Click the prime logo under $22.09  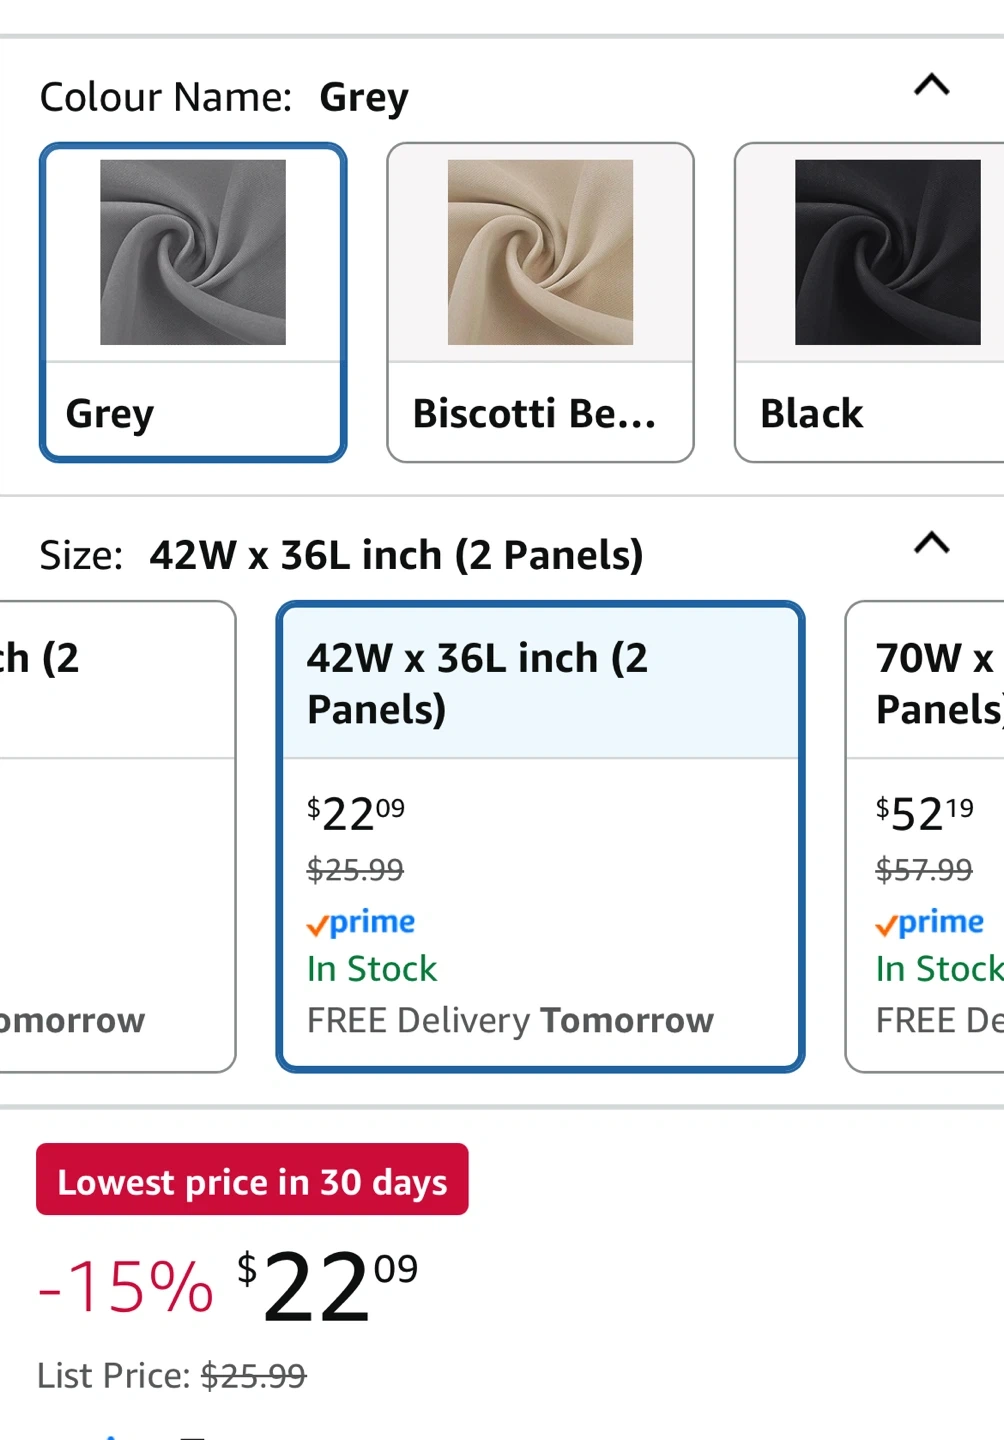click(x=361, y=922)
